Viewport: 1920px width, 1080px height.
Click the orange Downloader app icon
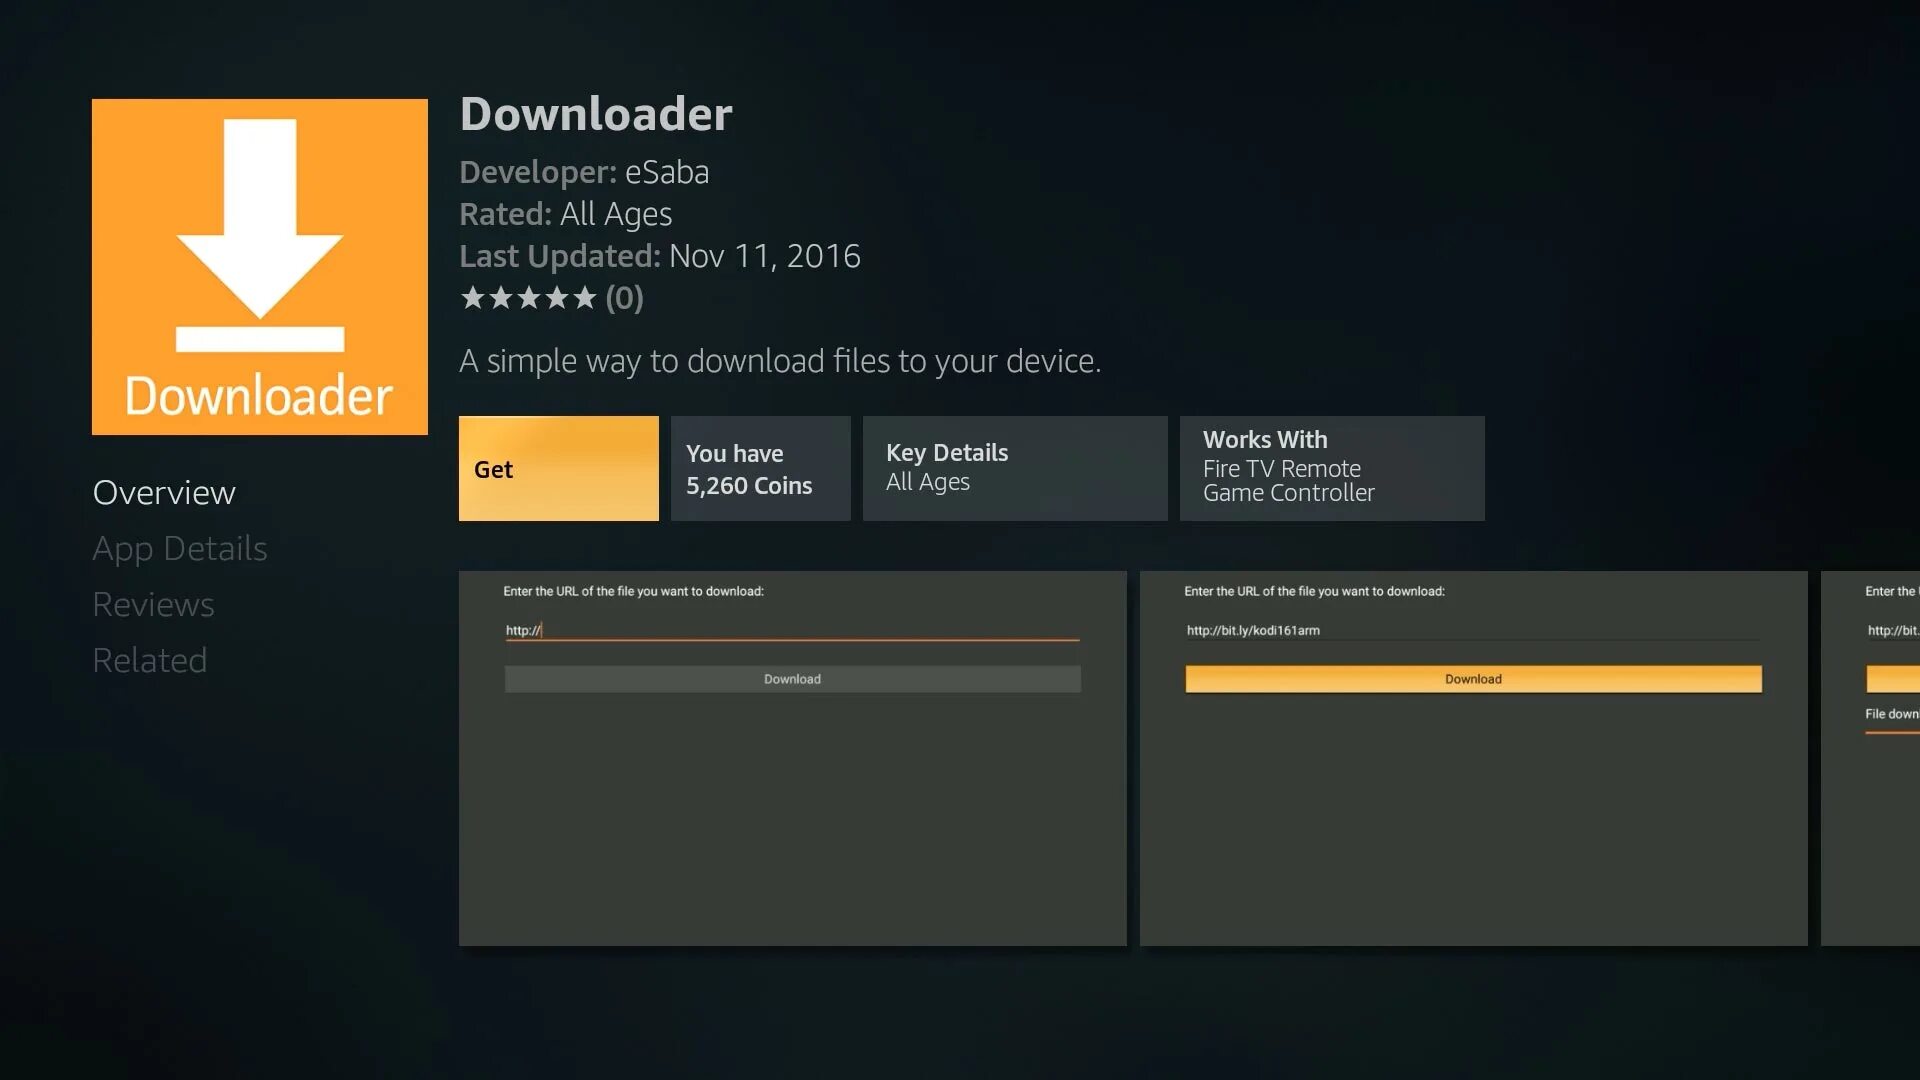[259, 266]
